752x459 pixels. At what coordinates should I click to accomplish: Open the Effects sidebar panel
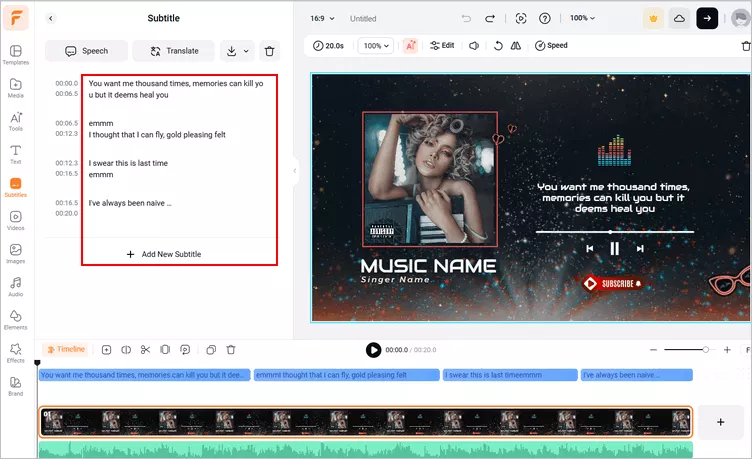coord(15,353)
